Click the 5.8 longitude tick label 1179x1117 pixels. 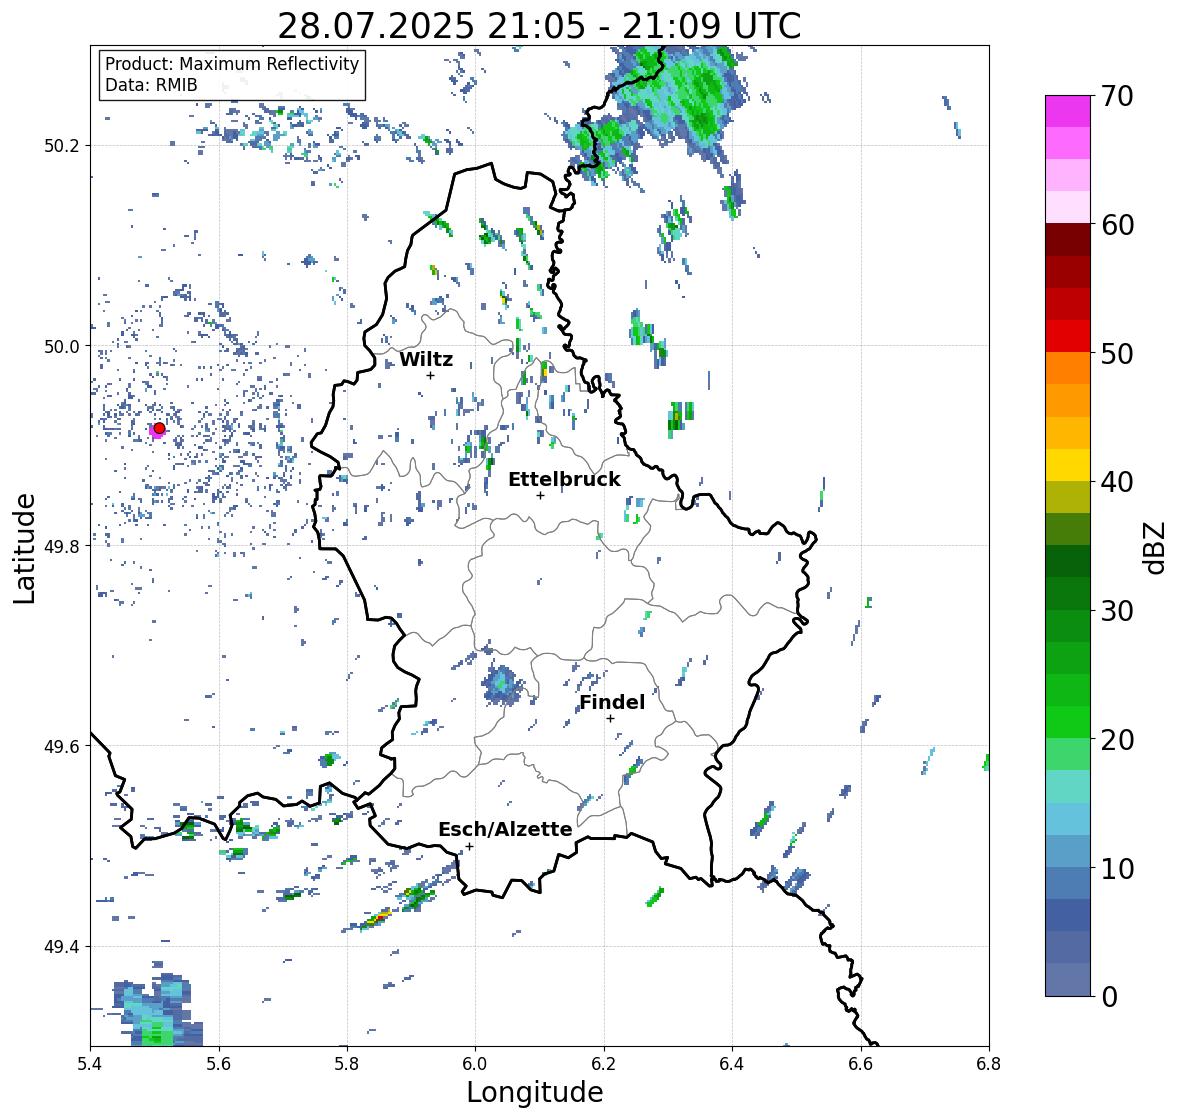[347, 1064]
